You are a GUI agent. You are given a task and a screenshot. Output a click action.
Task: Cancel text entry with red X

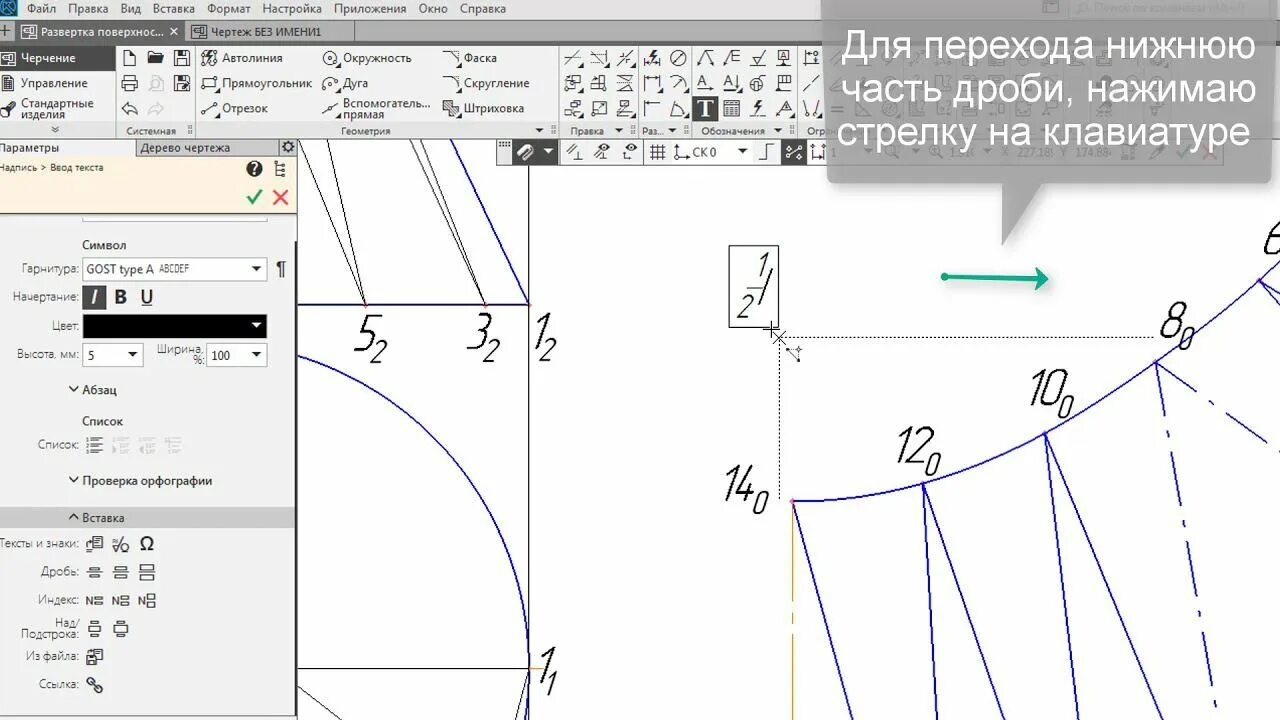[280, 197]
